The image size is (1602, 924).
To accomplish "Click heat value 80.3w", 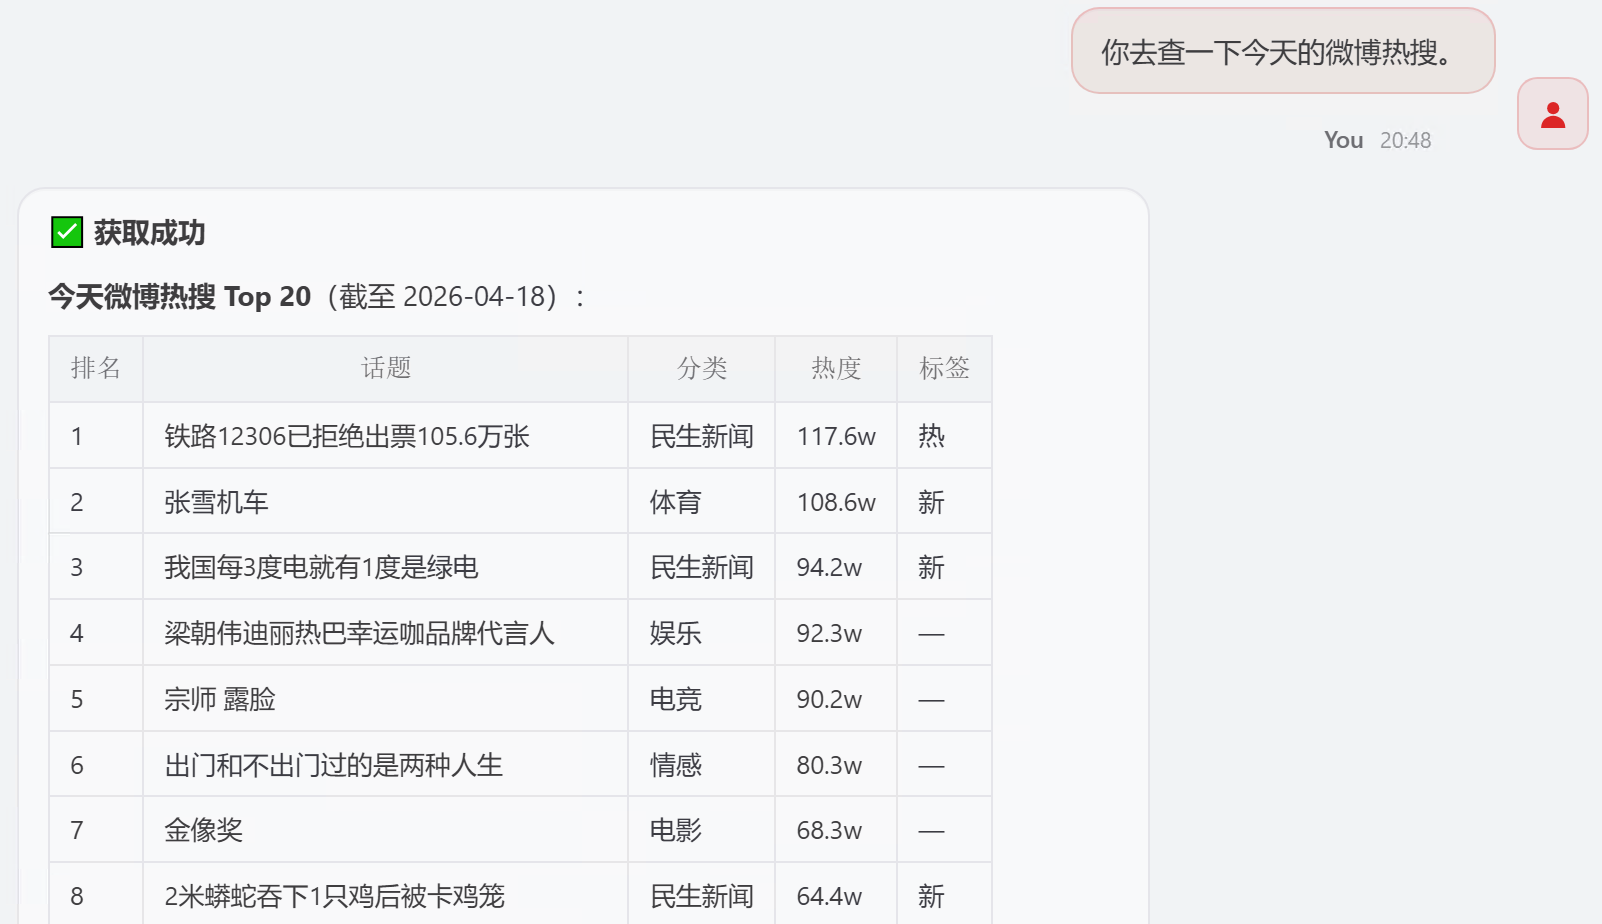I will click(829, 765).
